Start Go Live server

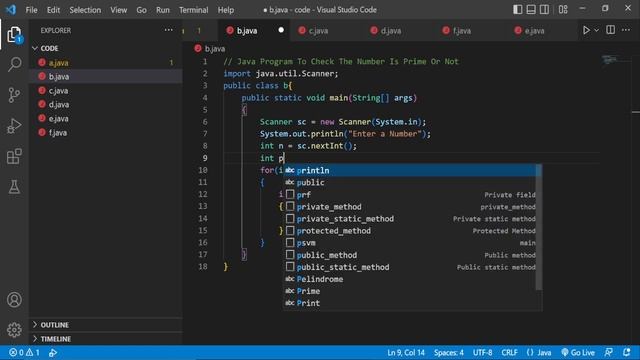(x=578, y=352)
